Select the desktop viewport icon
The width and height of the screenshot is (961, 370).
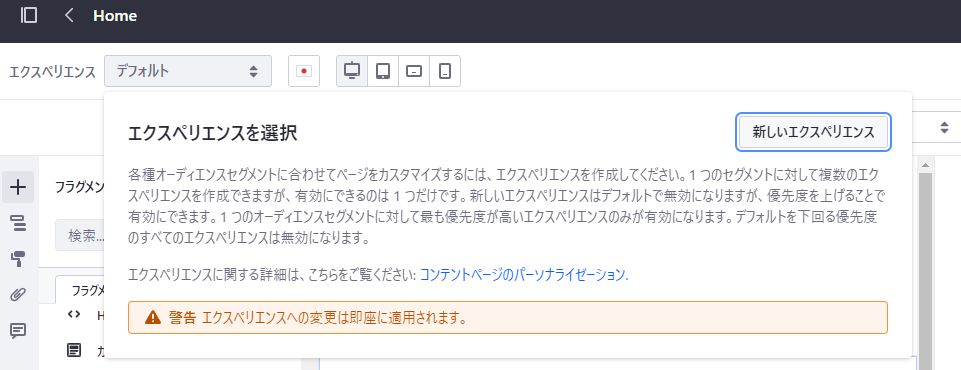pyautogui.click(x=352, y=71)
